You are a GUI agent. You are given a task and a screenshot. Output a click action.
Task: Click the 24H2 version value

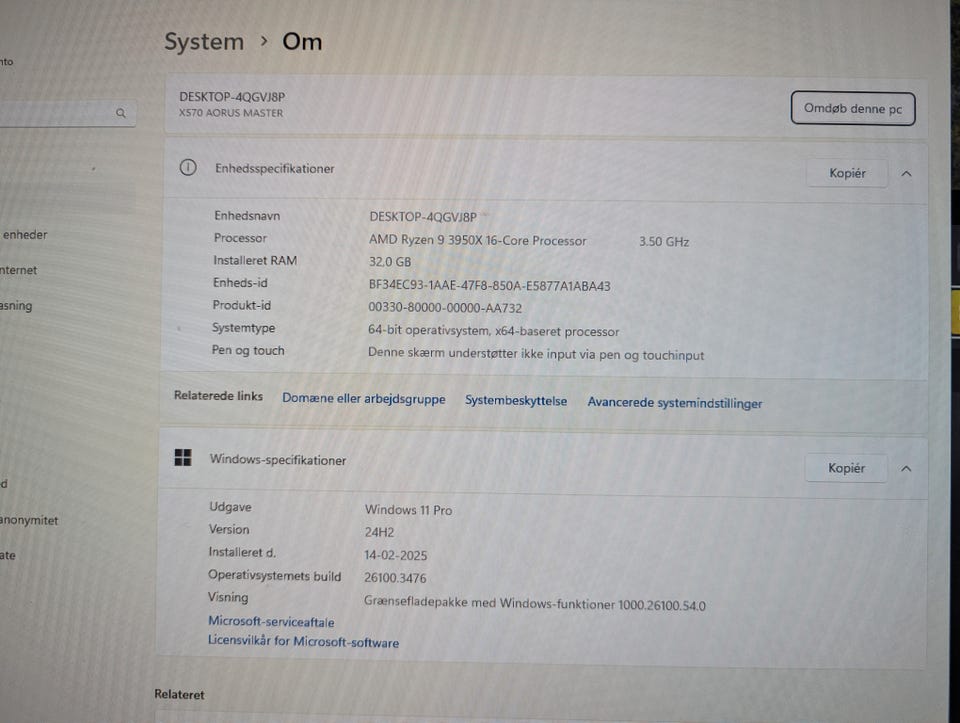[380, 532]
